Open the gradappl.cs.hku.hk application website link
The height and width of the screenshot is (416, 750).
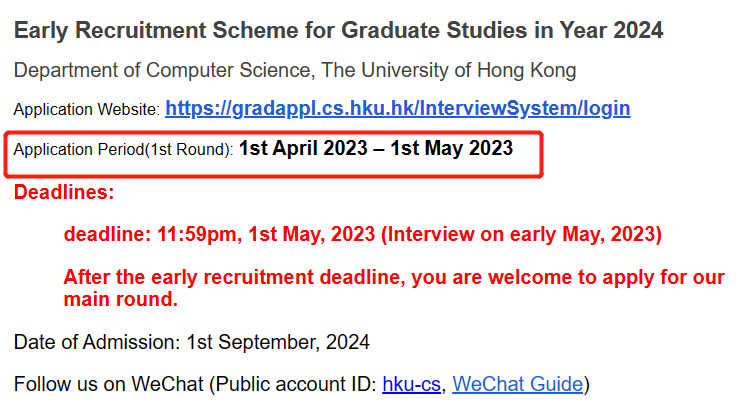397,108
